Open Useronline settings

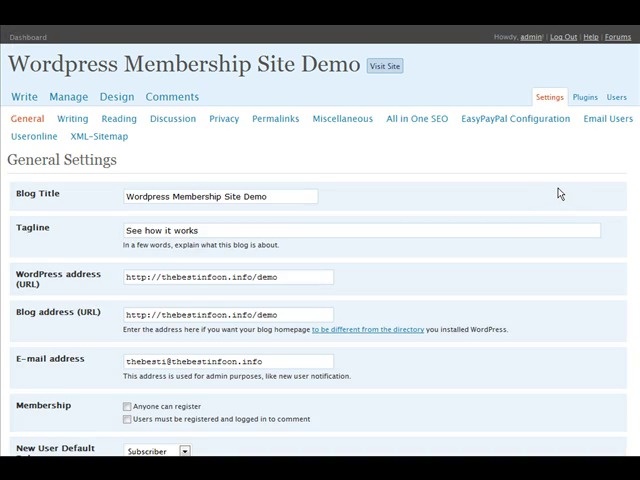(34, 136)
